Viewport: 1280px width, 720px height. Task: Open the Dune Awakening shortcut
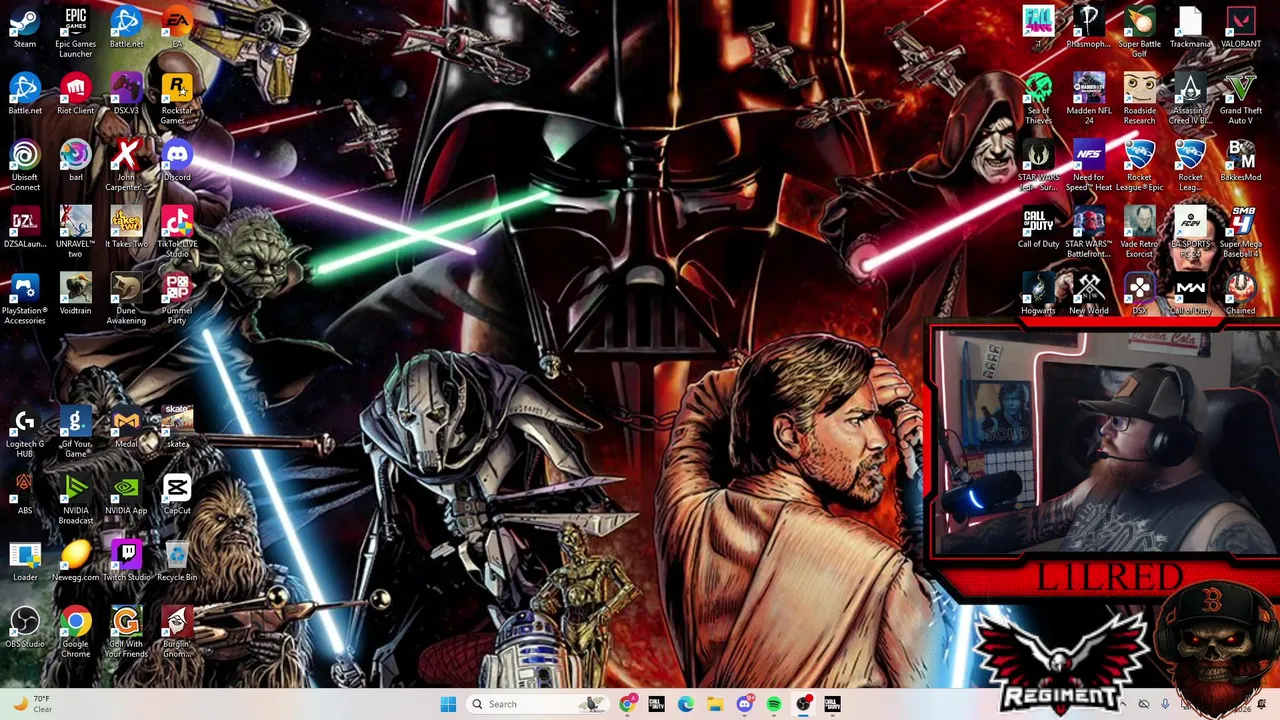tap(126, 300)
